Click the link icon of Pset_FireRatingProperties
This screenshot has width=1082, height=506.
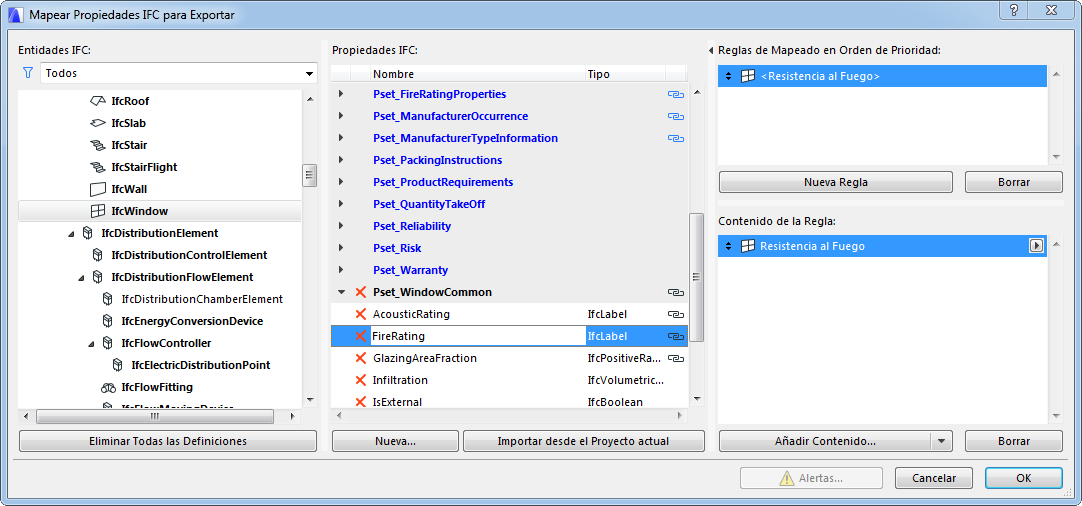pyautogui.click(x=676, y=95)
